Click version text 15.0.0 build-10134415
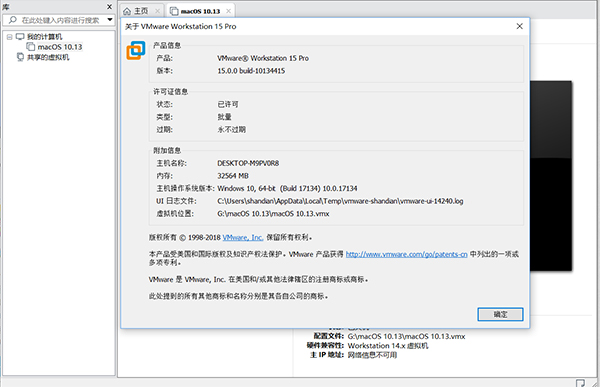 coord(251,71)
